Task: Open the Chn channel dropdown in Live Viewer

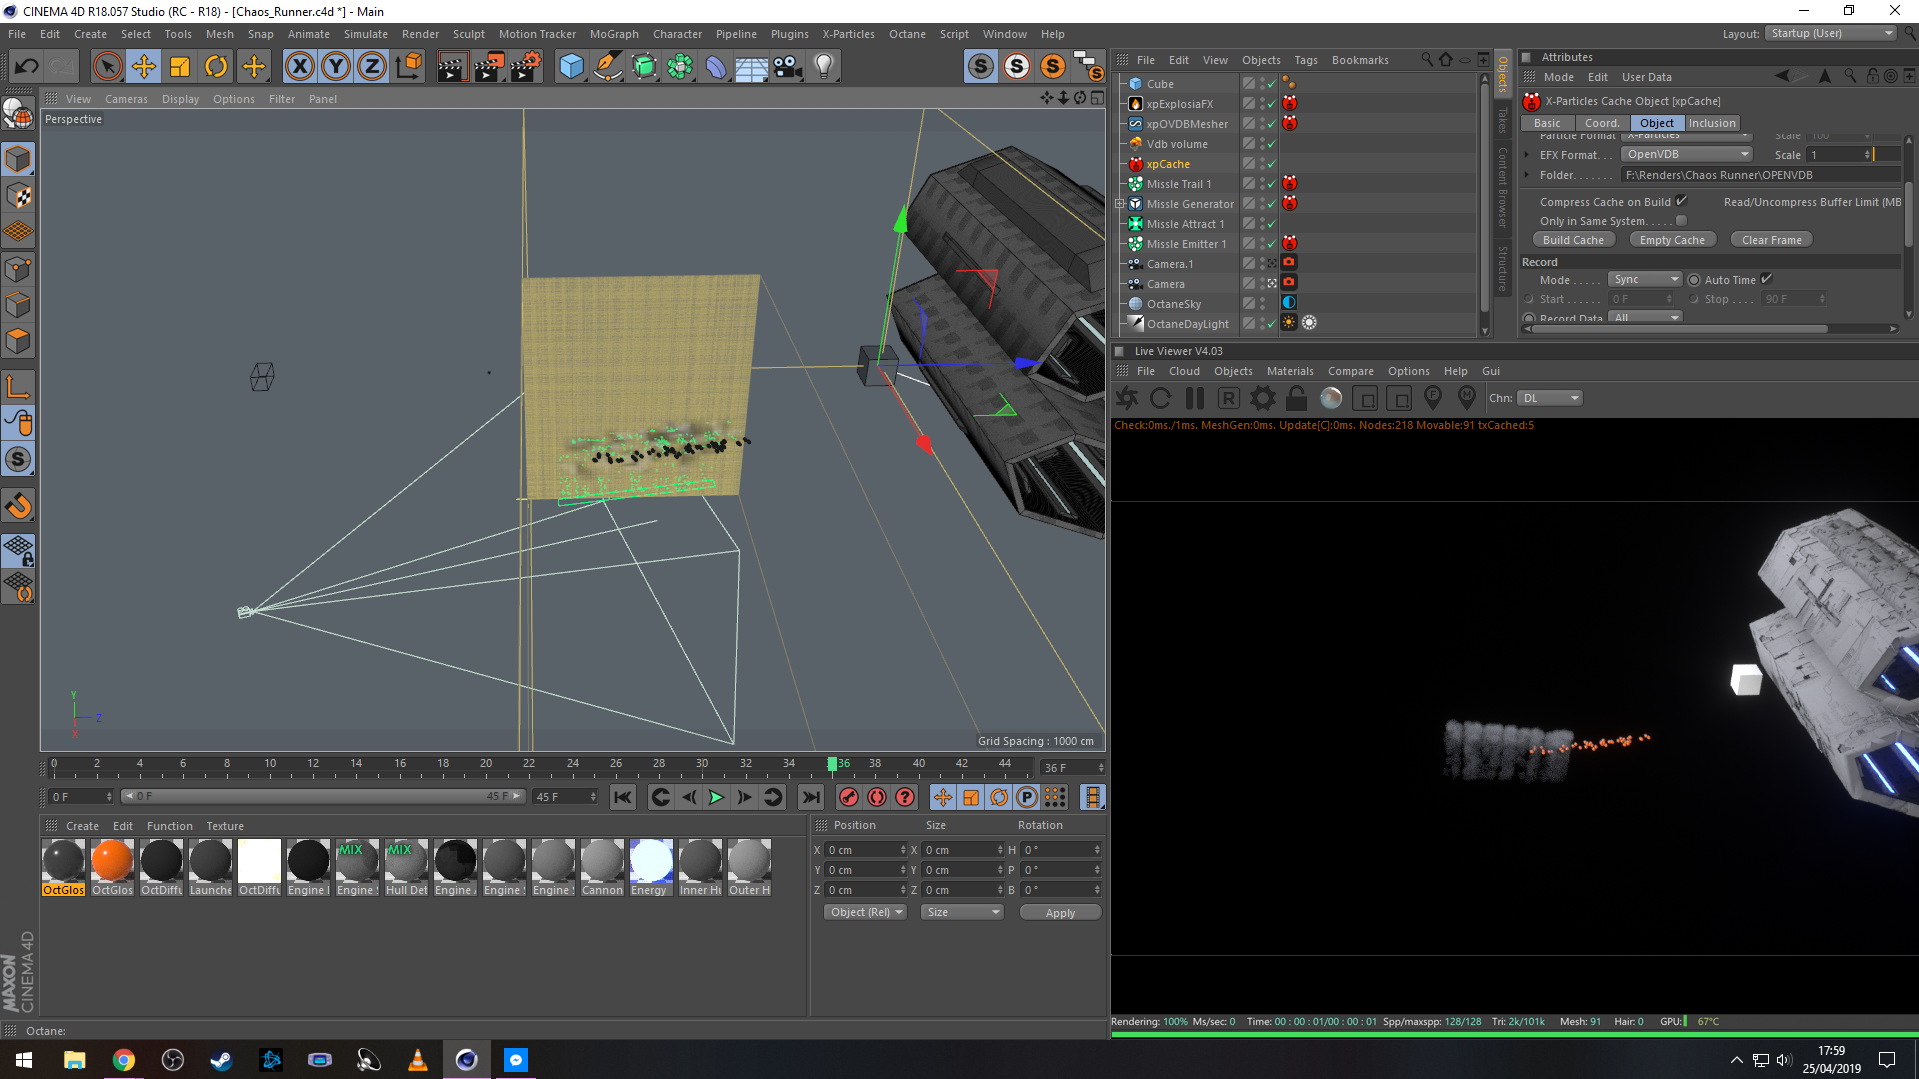Action: (1550, 398)
